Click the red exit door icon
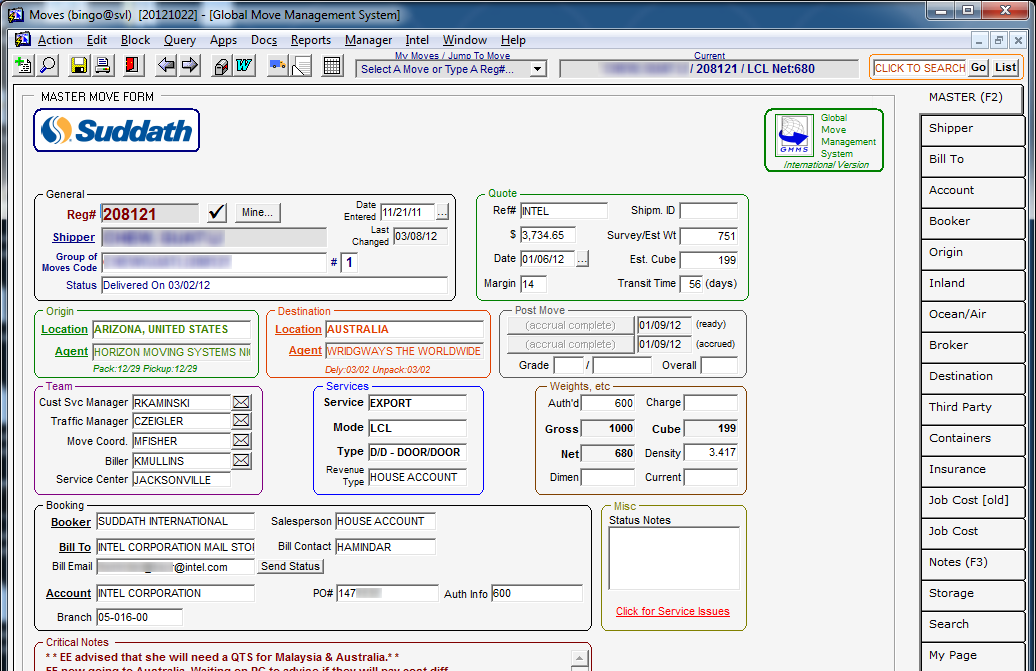 [x=131, y=65]
